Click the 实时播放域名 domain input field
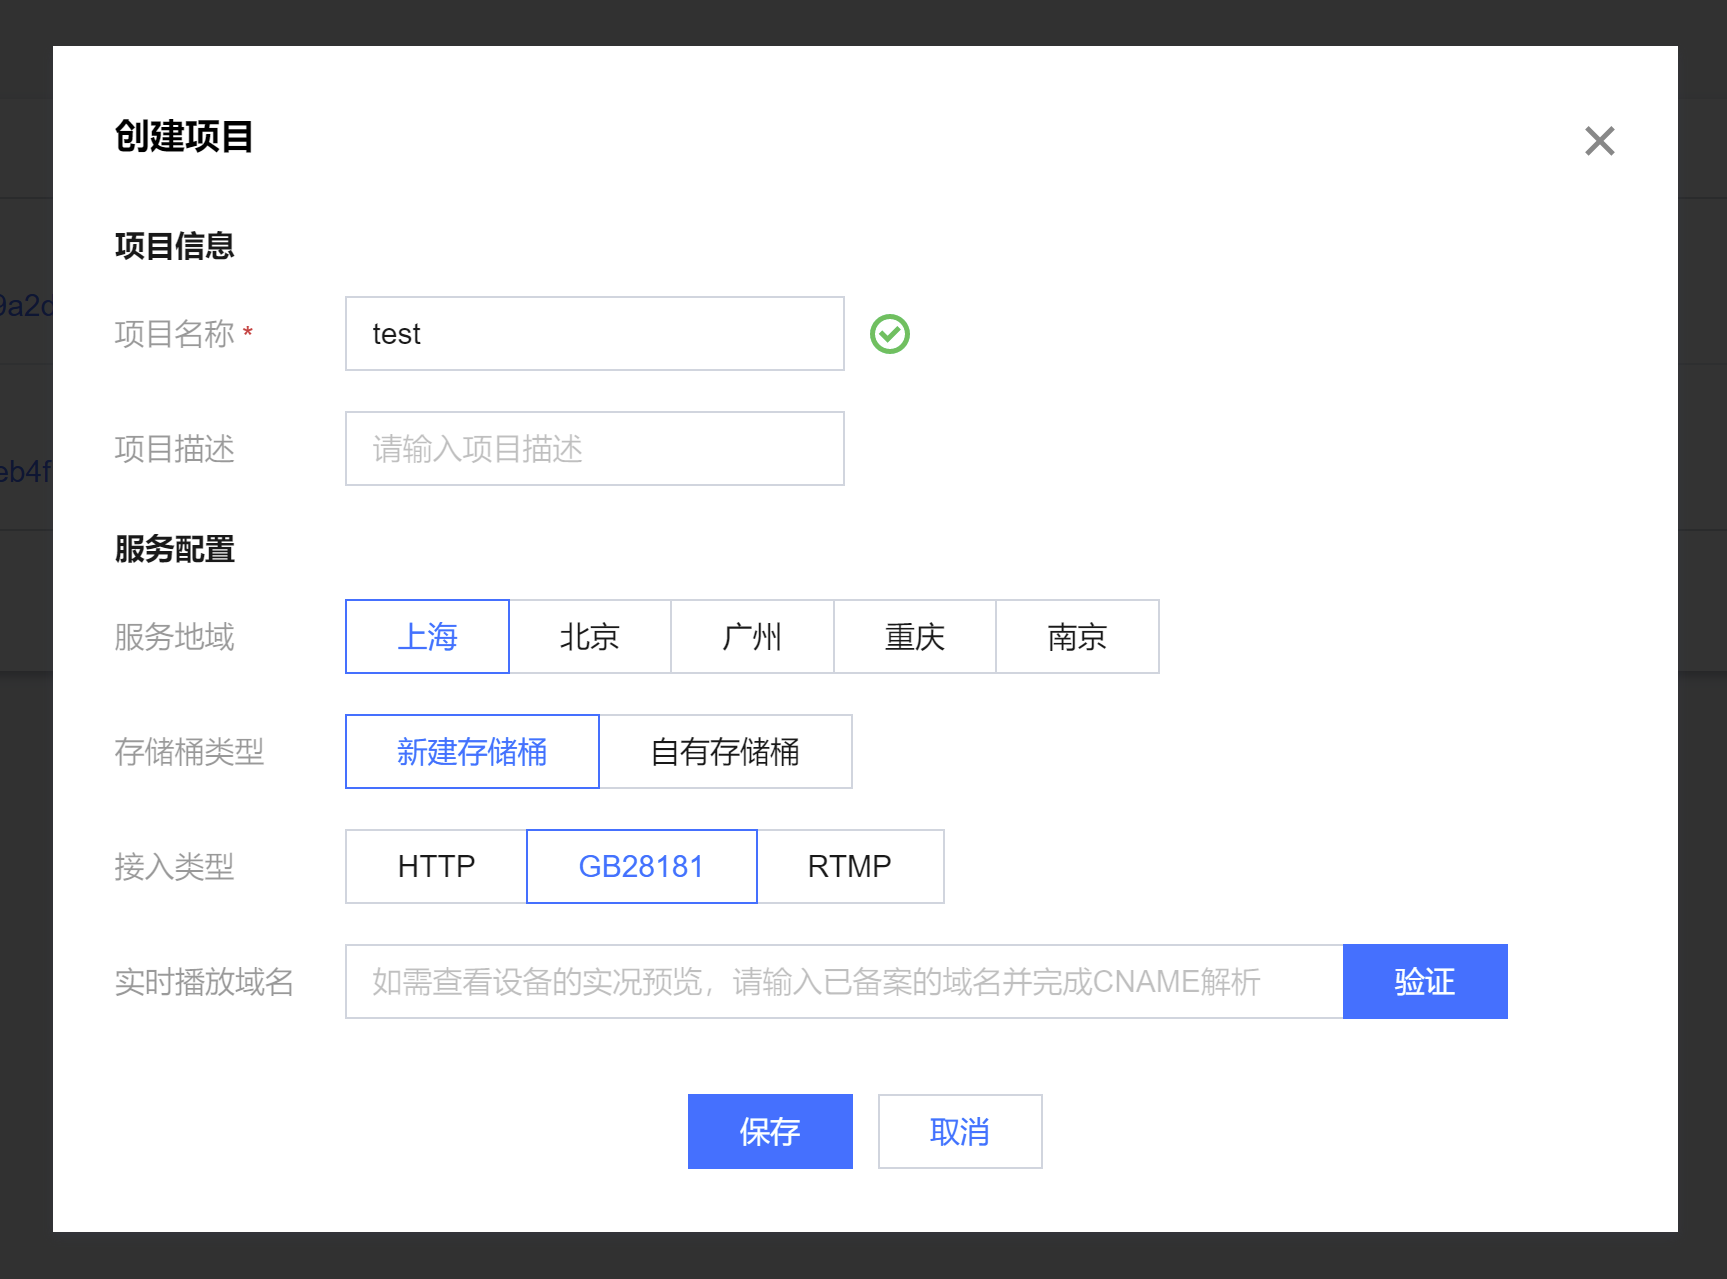Image resolution: width=1727 pixels, height=1279 pixels. point(843,982)
